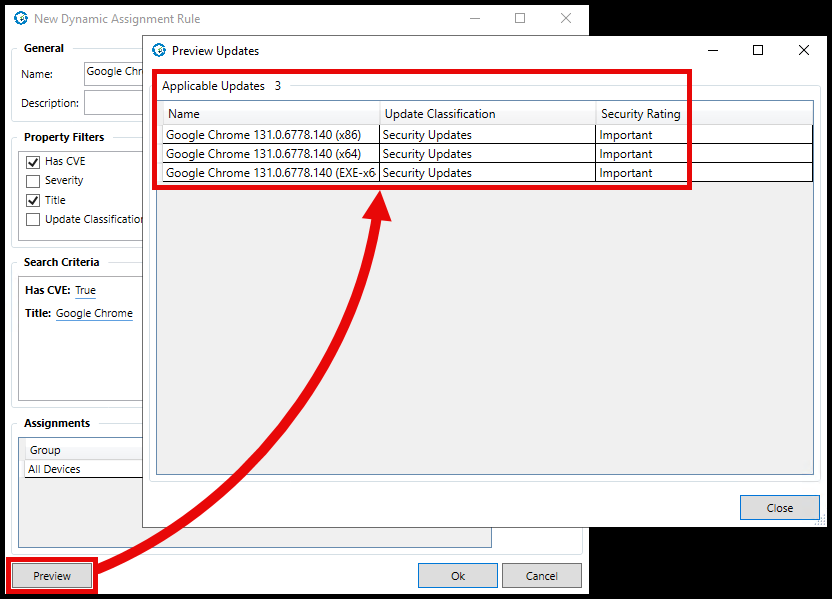
Task: Focus the rule Name input field
Action: pyautogui.click(x=114, y=73)
